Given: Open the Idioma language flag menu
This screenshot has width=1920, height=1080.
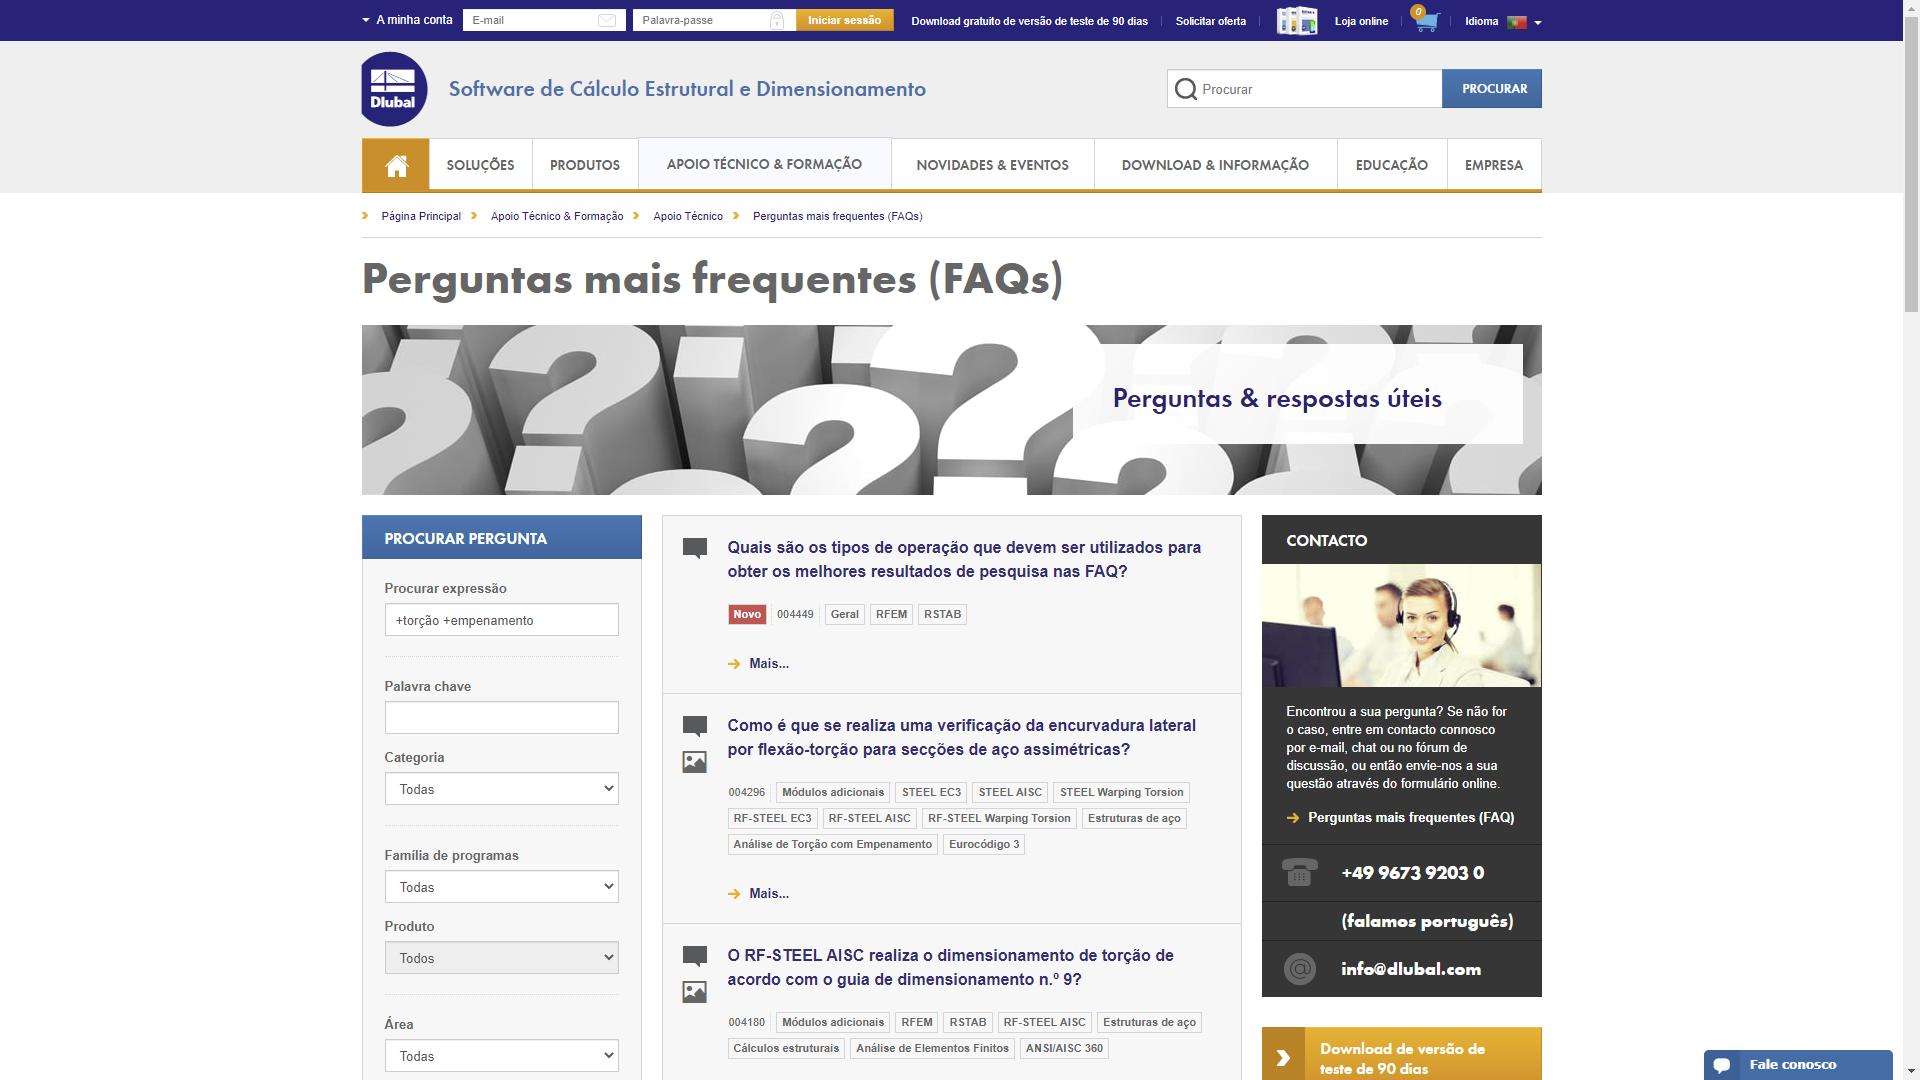Looking at the screenshot, I should pos(1518,20).
